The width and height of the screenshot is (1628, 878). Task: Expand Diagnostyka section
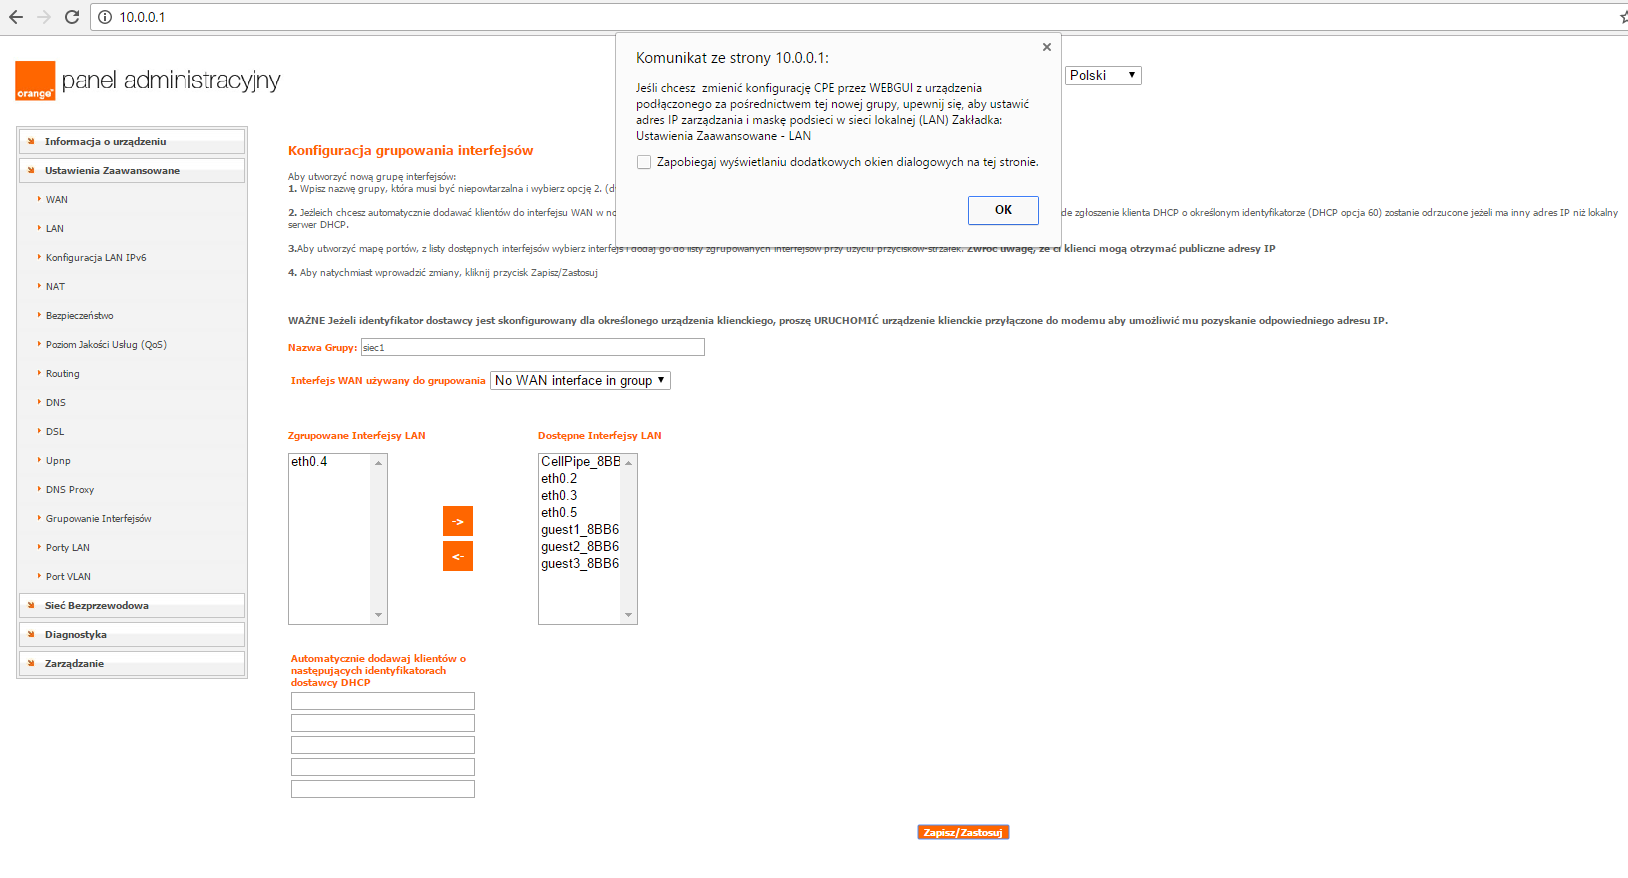click(x=131, y=634)
